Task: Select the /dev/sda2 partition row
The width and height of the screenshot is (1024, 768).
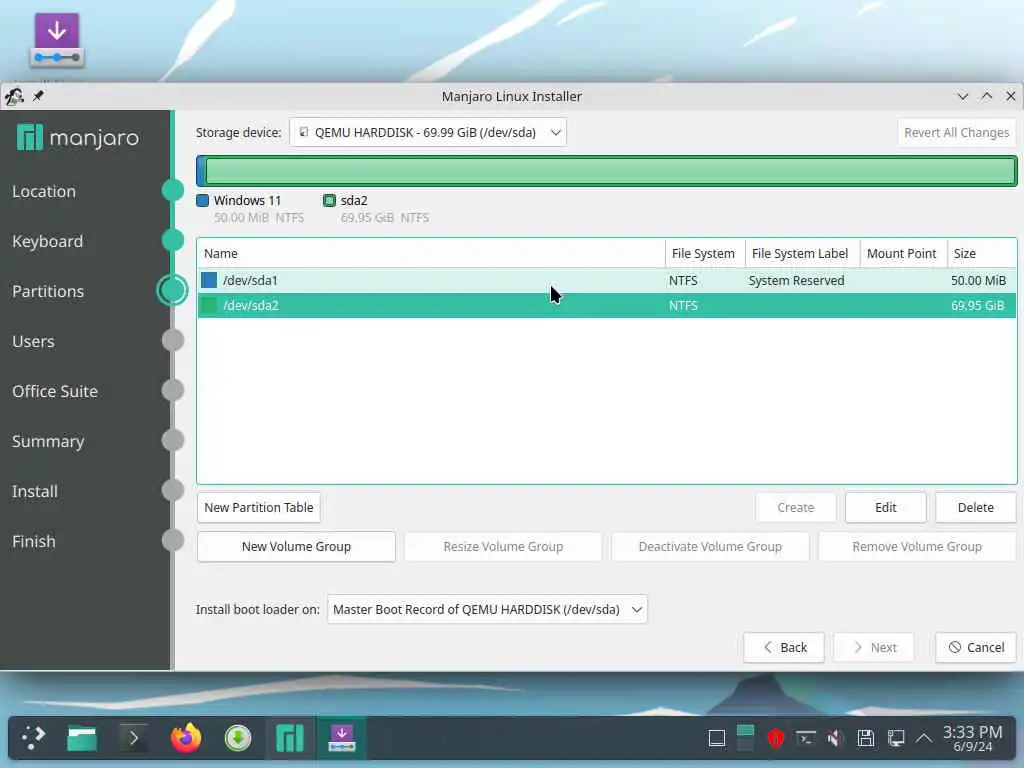Action: coord(607,305)
